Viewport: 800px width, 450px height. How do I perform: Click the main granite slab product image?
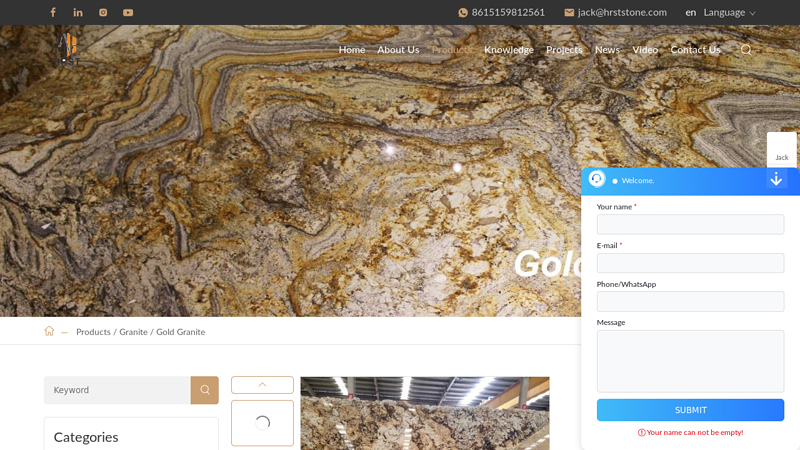[425, 413]
